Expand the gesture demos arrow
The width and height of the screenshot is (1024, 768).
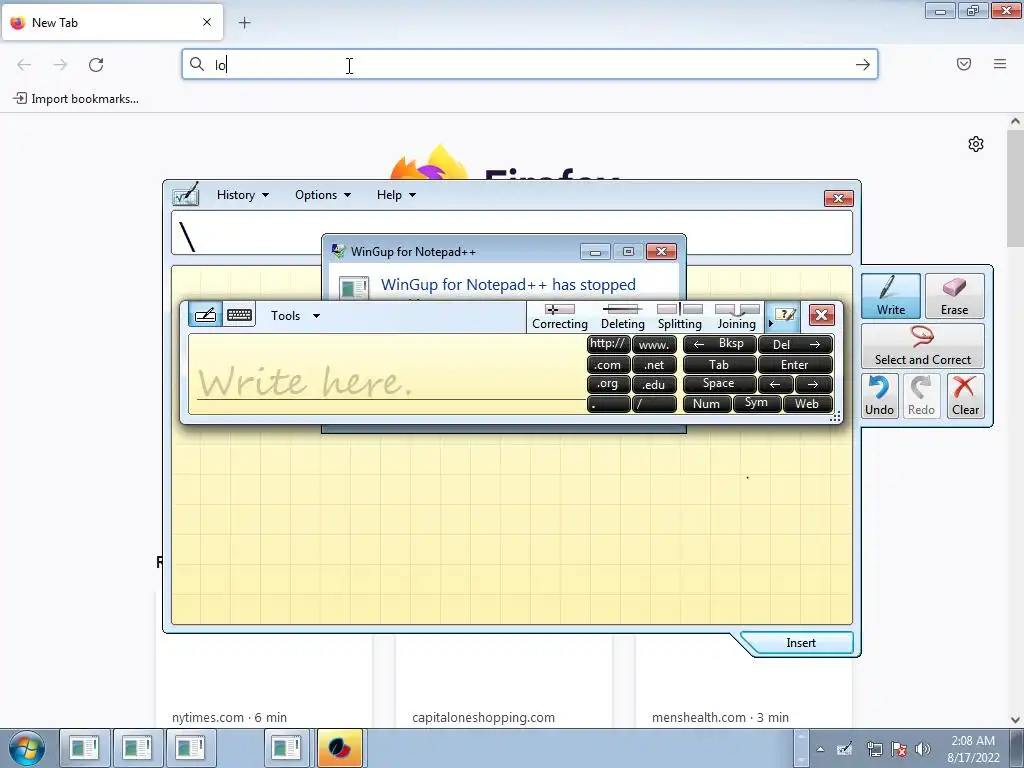click(770, 323)
